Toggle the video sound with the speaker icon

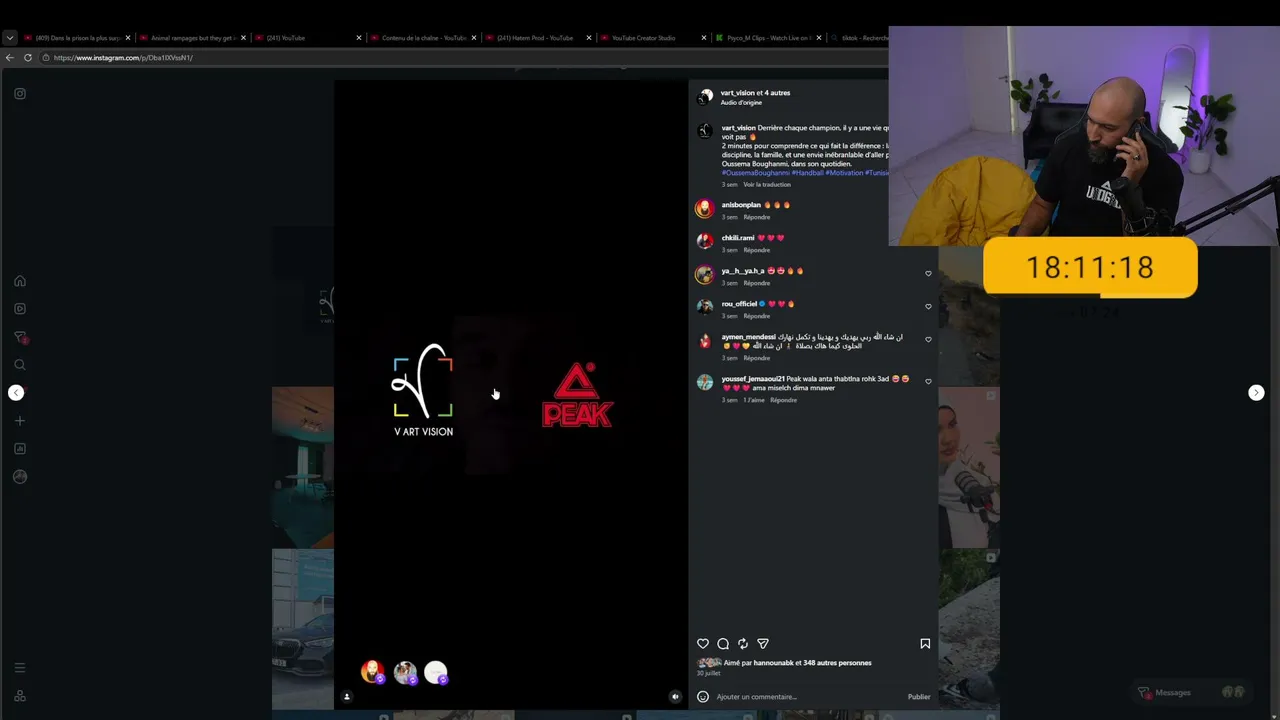pos(675,697)
